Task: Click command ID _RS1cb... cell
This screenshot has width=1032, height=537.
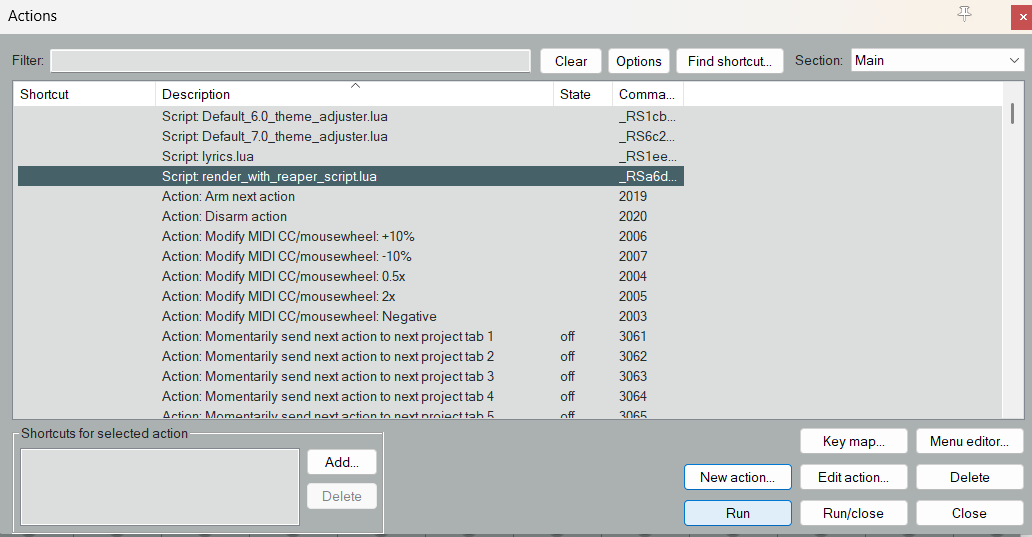Action: pyautogui.click(x=647, y=116)
